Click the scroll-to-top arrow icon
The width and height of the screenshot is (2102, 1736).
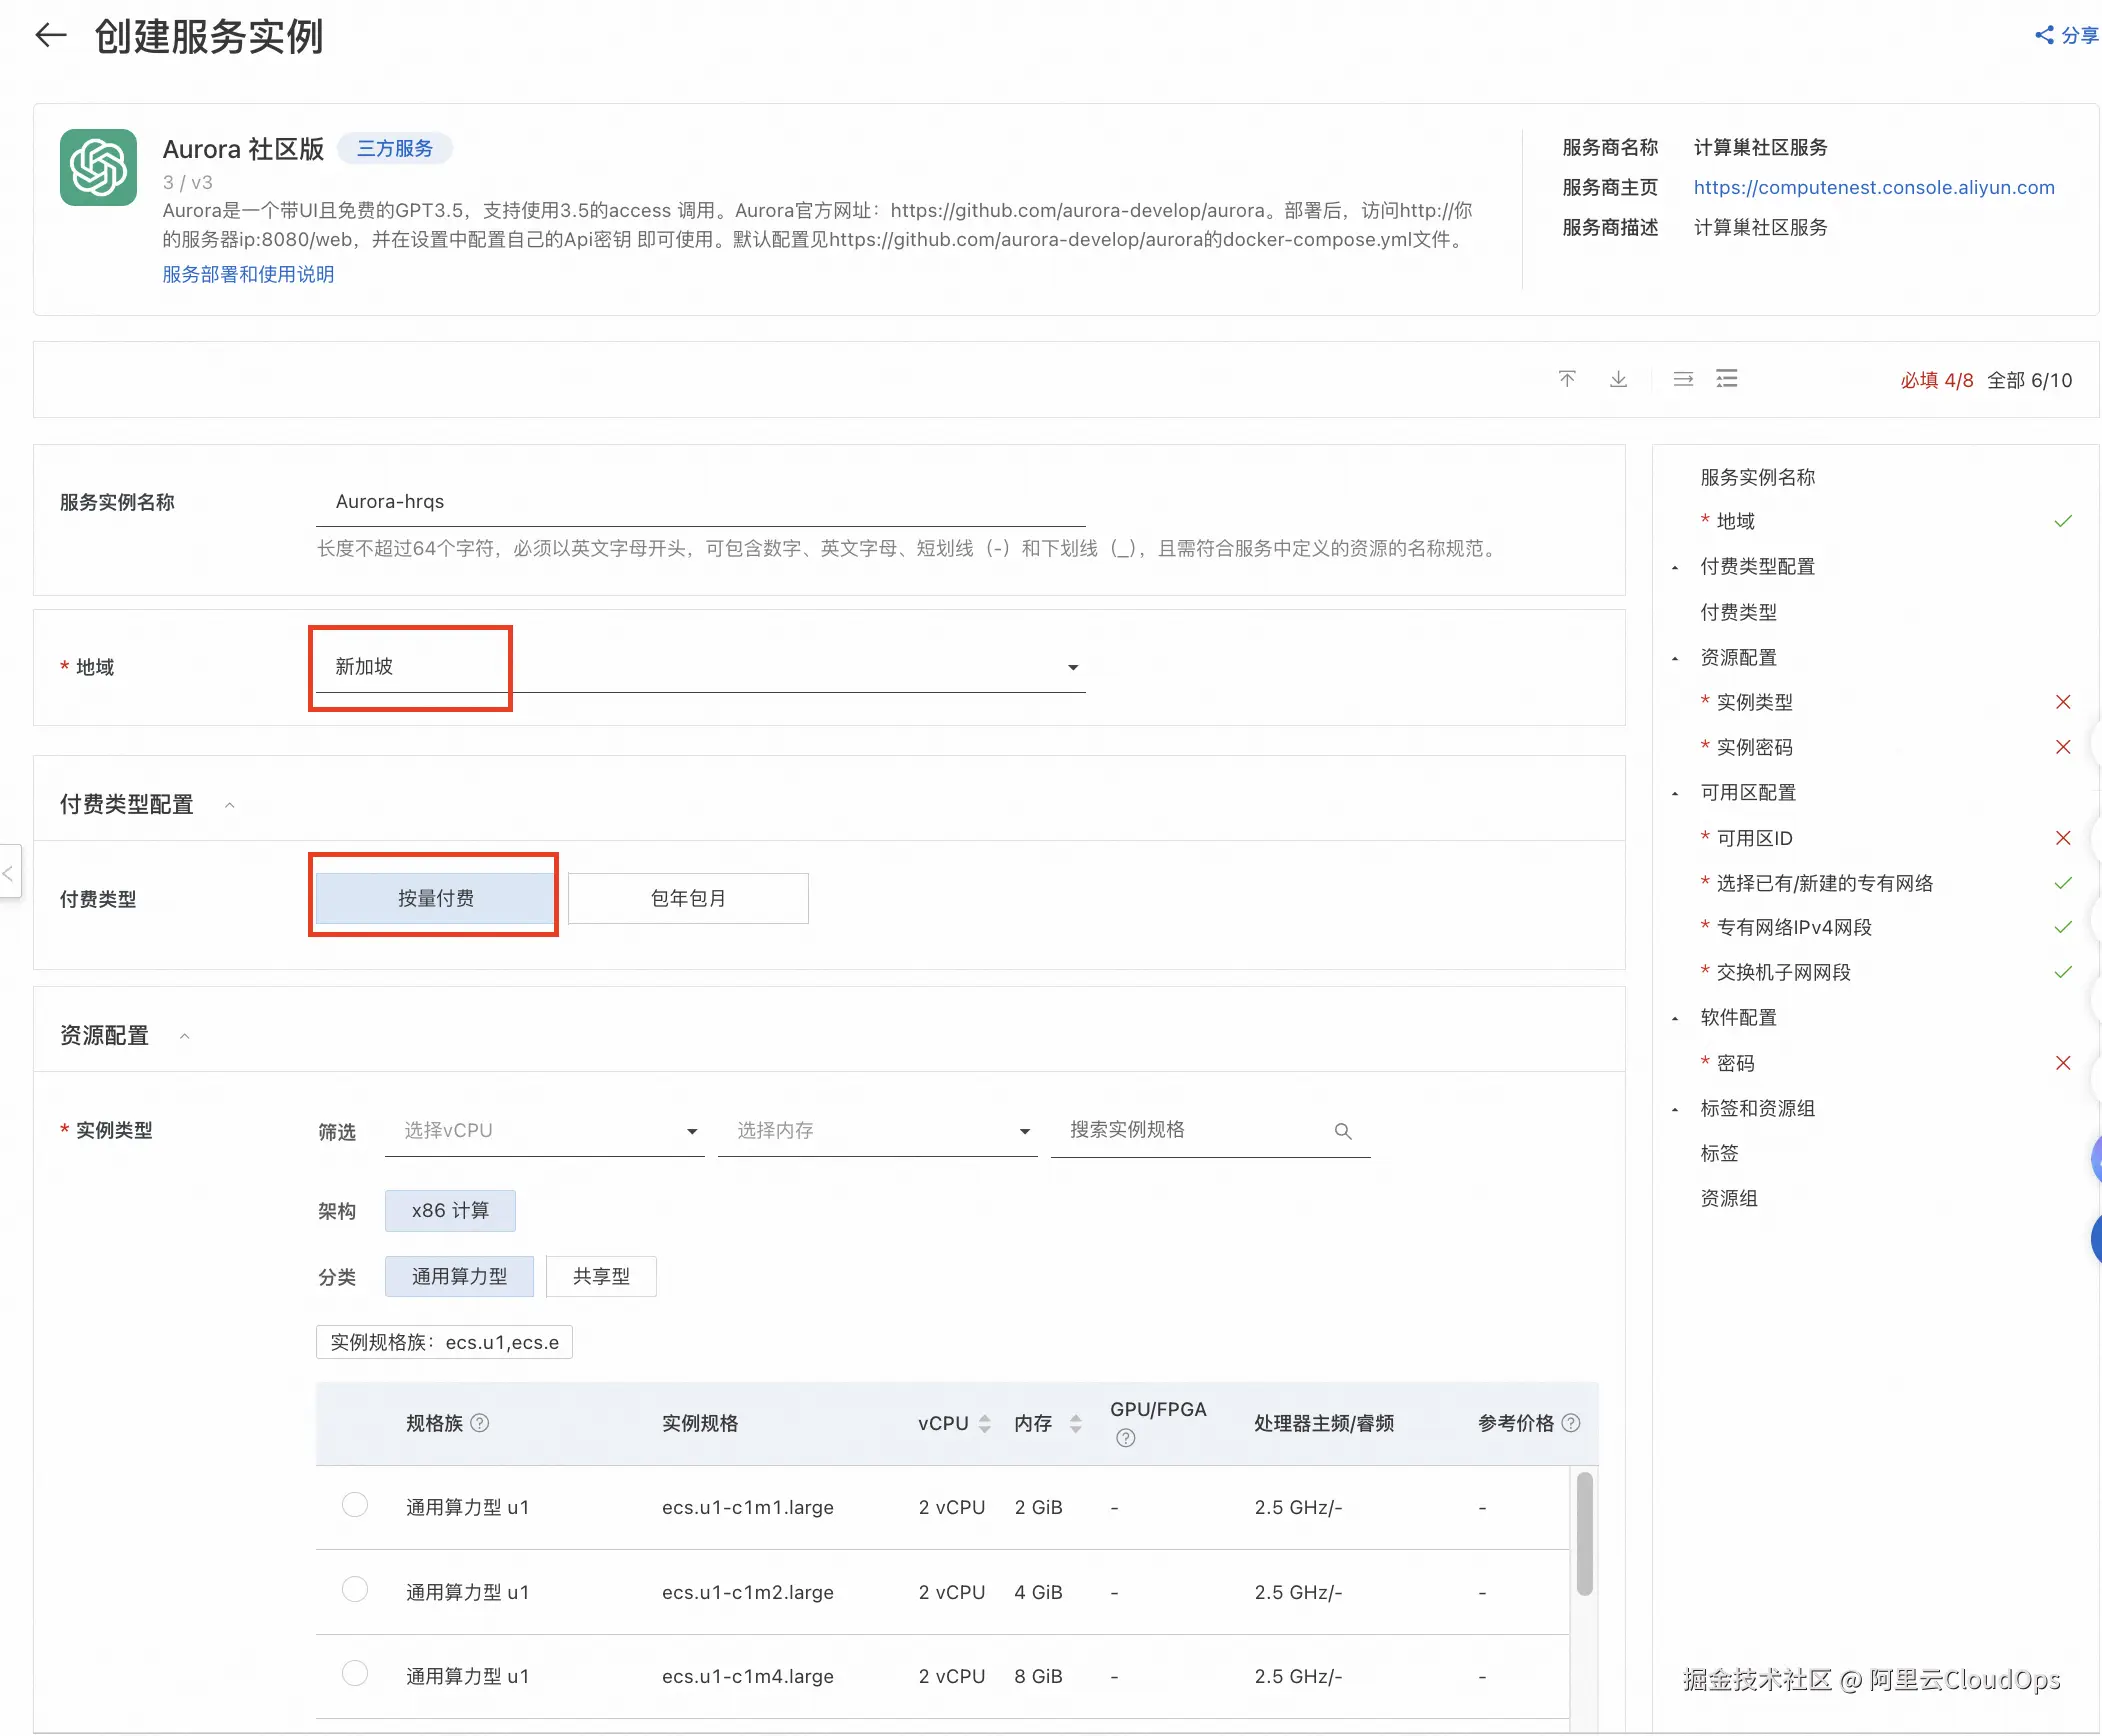pos(1567,379)
